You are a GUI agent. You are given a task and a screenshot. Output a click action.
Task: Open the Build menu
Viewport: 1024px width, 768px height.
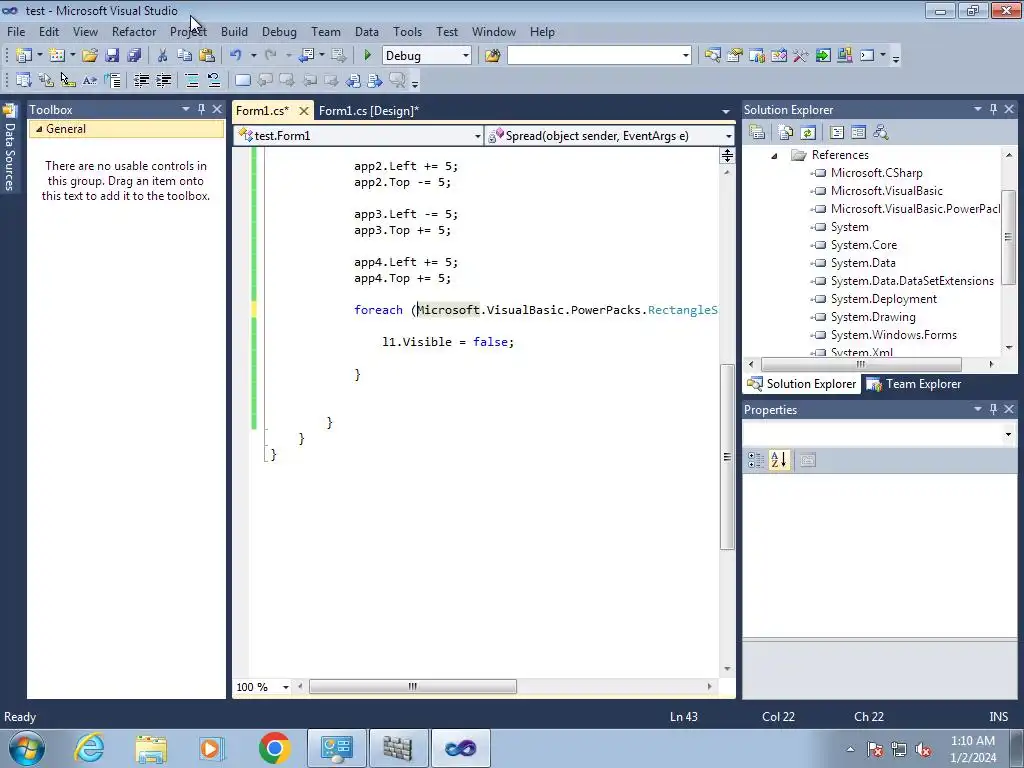[x=234, y=31]
